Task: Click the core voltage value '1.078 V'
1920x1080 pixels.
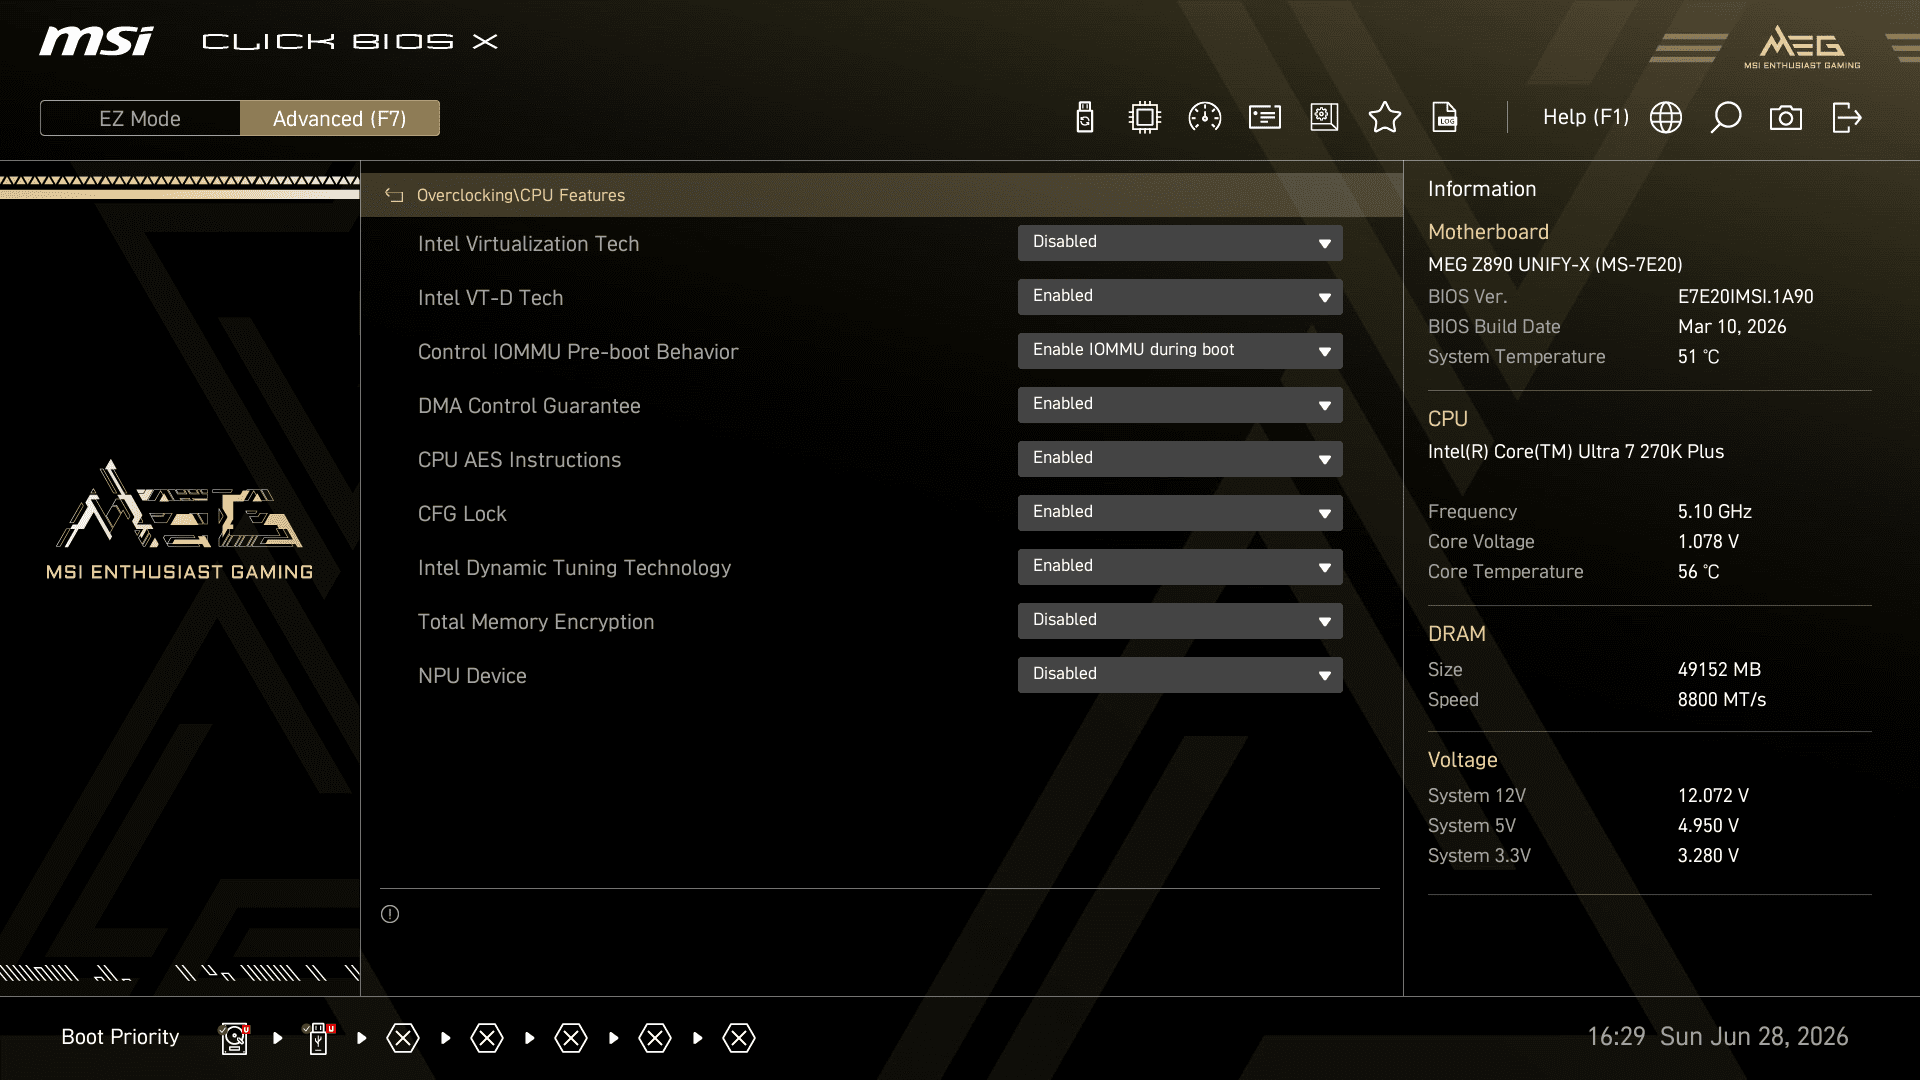Action: (1708, 542)
